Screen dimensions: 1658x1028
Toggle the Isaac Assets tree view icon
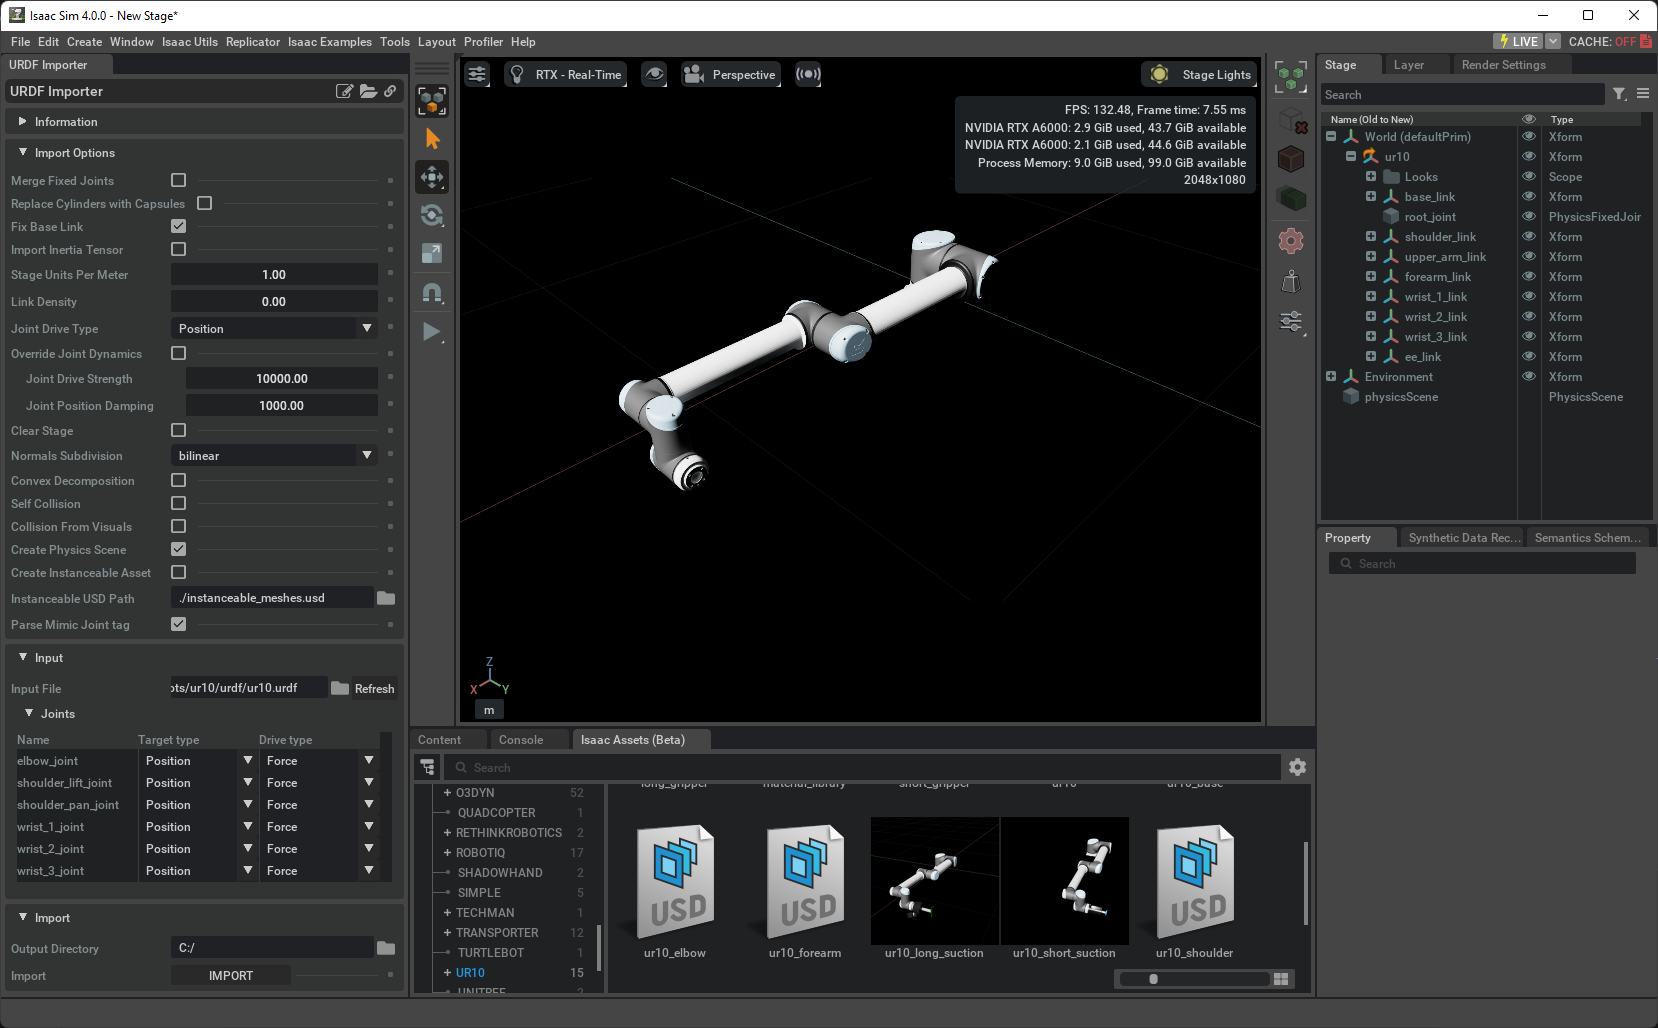[x=428, y=767]
